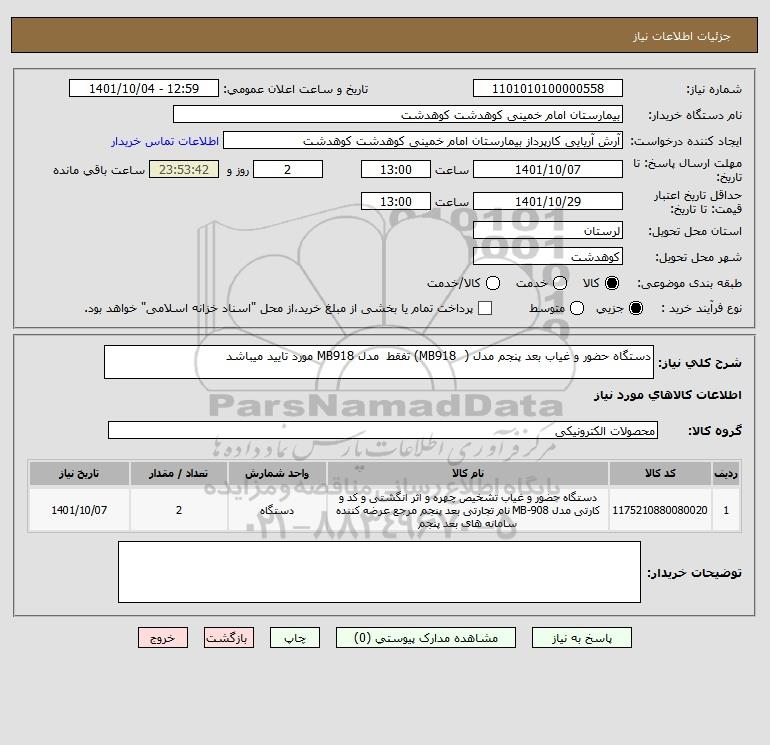770x745 pixels.
Task: Click the شماره نیاز field 1101010100000558
Action: (548, 88)
